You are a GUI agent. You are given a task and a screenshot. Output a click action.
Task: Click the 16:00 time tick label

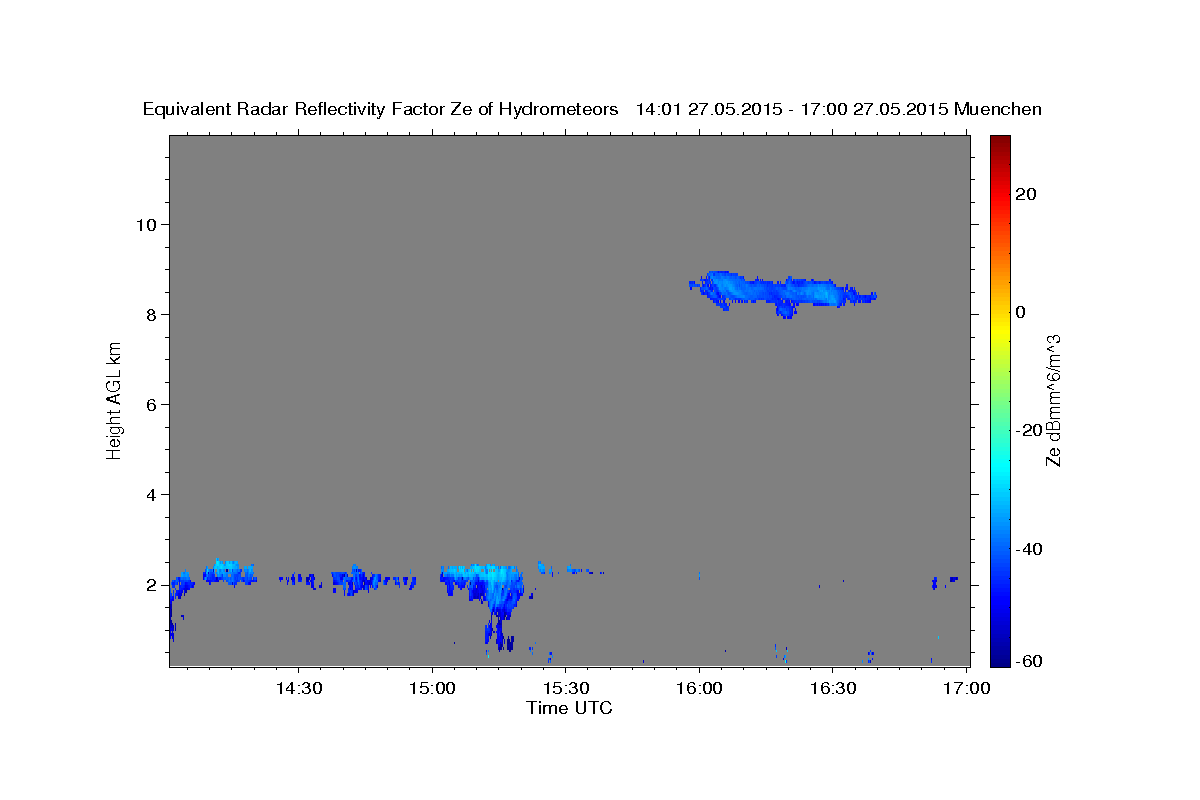699,688
